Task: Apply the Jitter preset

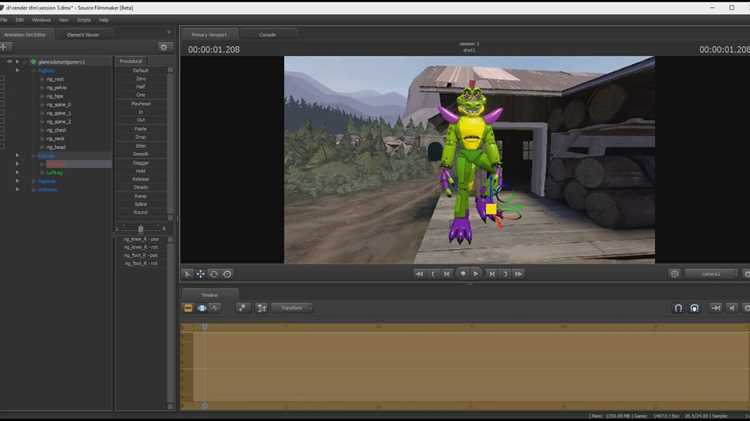Action: pyautogui.click(x=141, y=146)
